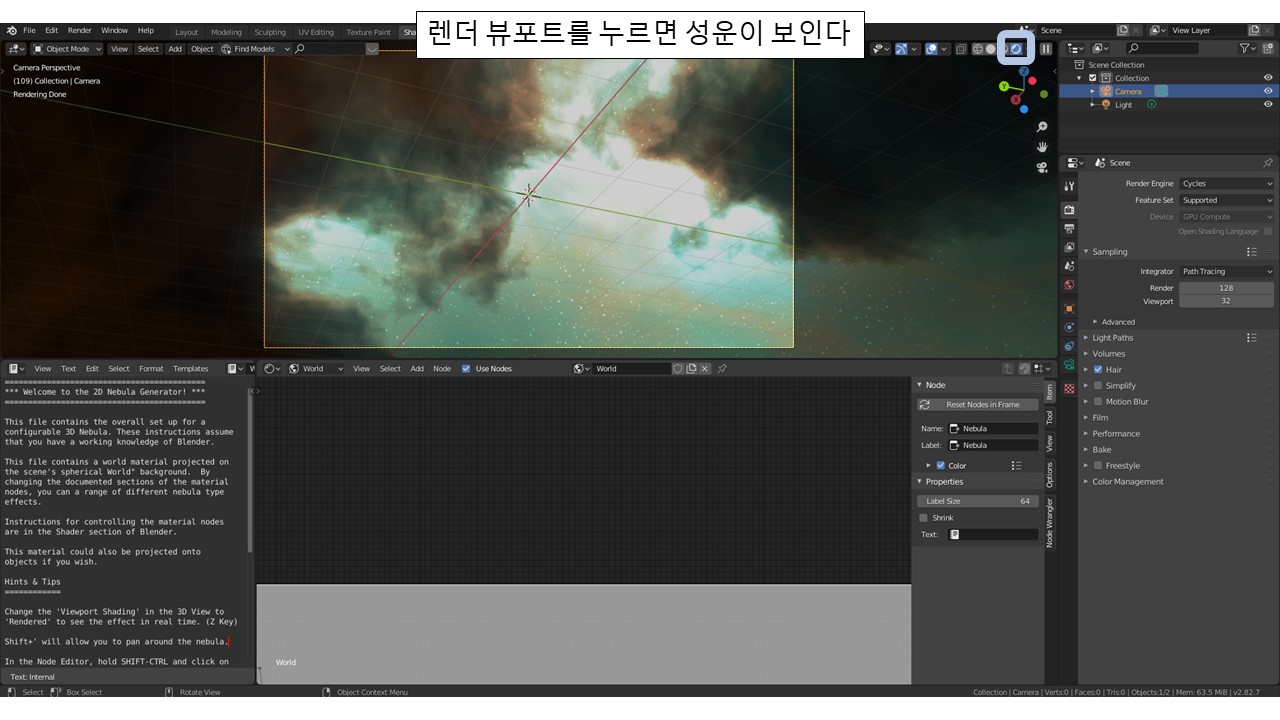Open the File menu

(x=29, y=30)
